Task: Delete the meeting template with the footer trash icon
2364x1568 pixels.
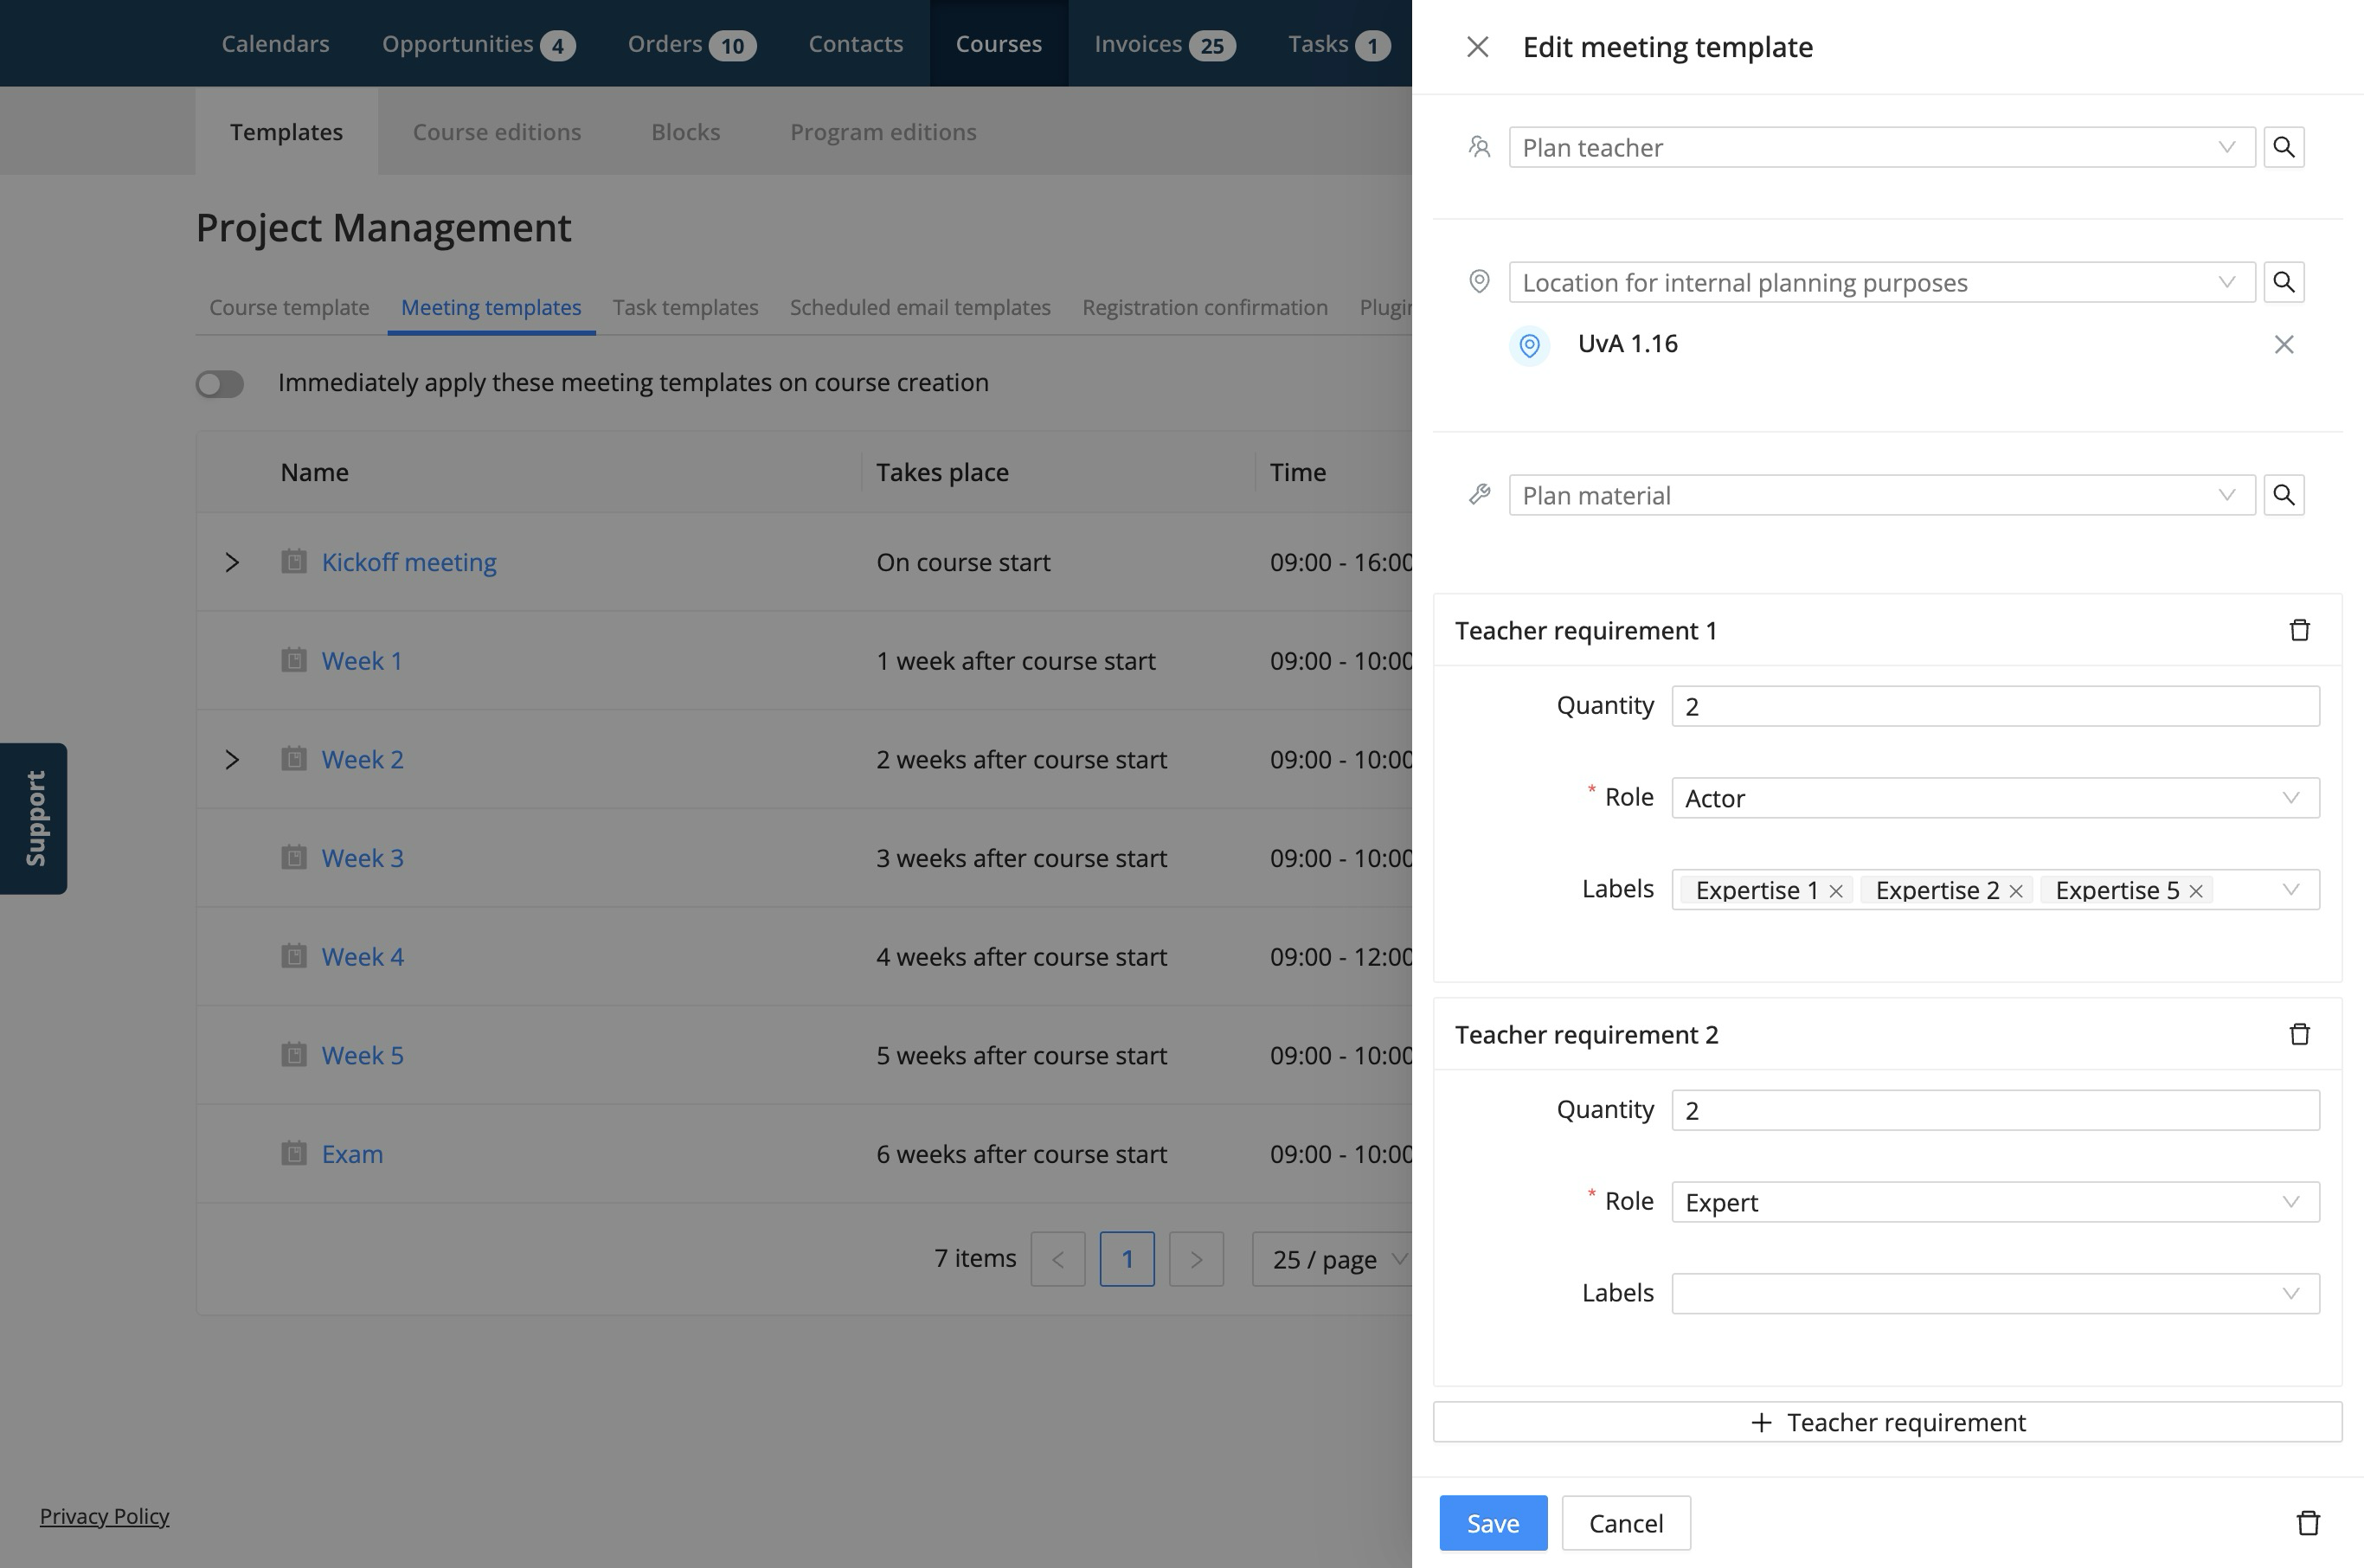Action: coord(2308,1523)
